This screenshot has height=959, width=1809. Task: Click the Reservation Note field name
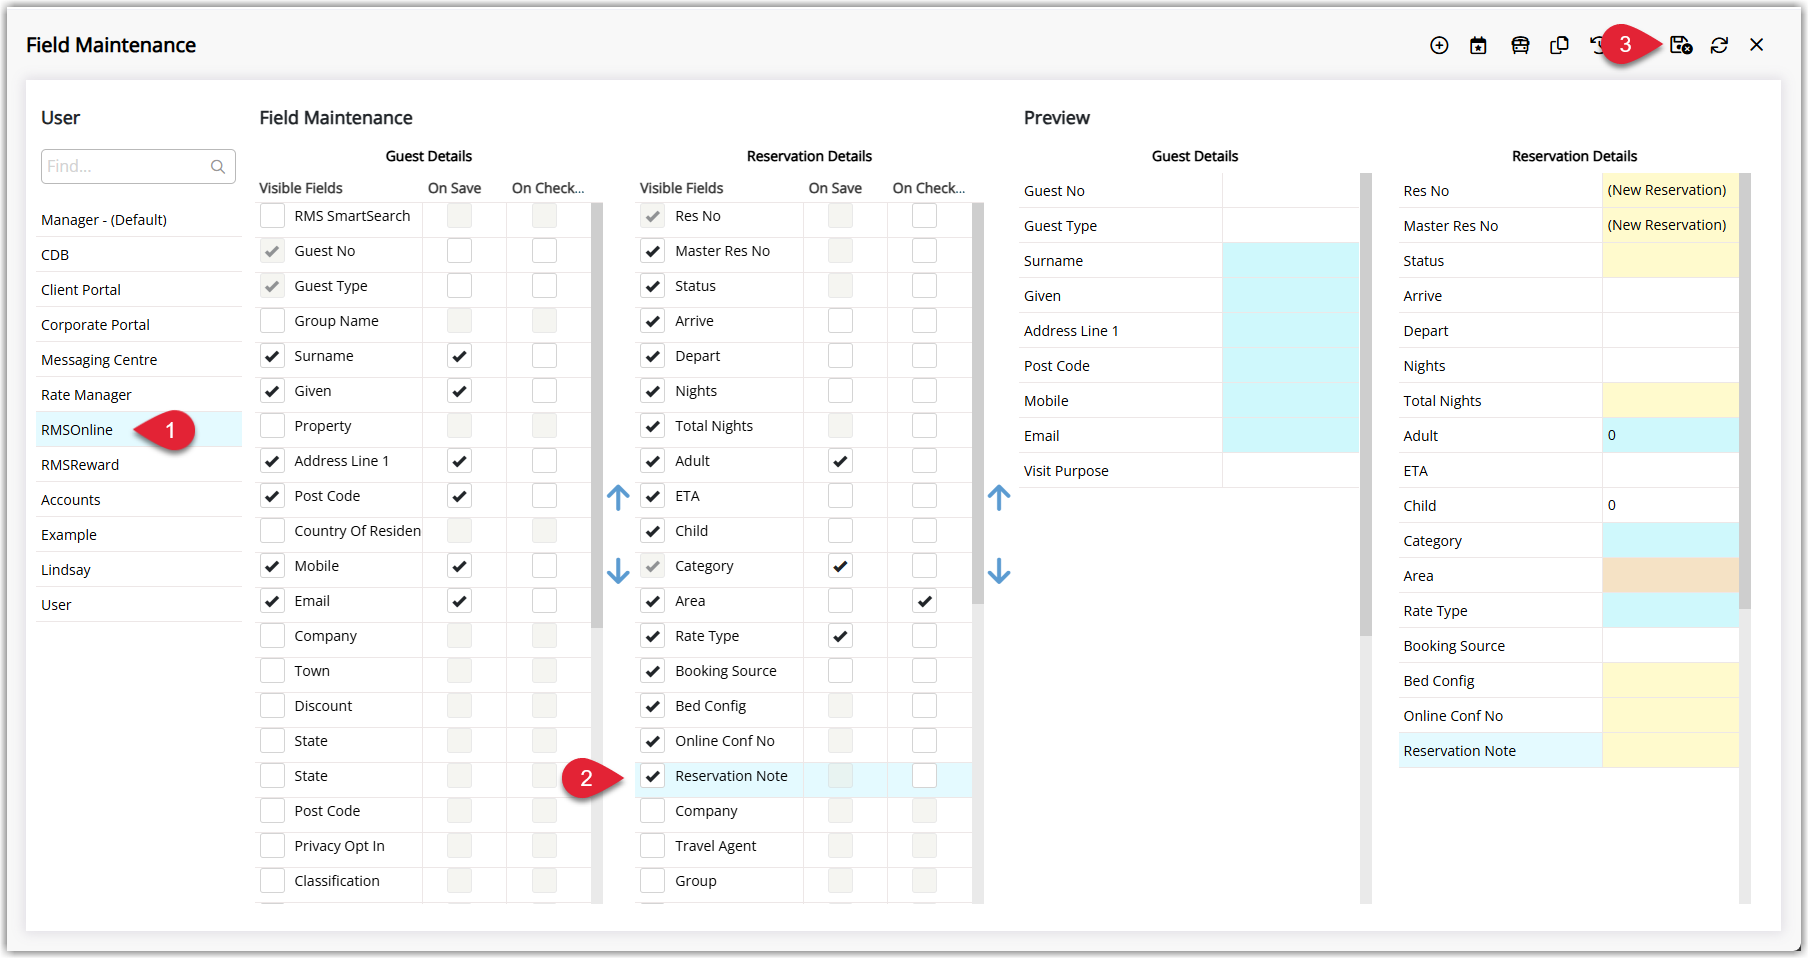[x=731, y=776]
